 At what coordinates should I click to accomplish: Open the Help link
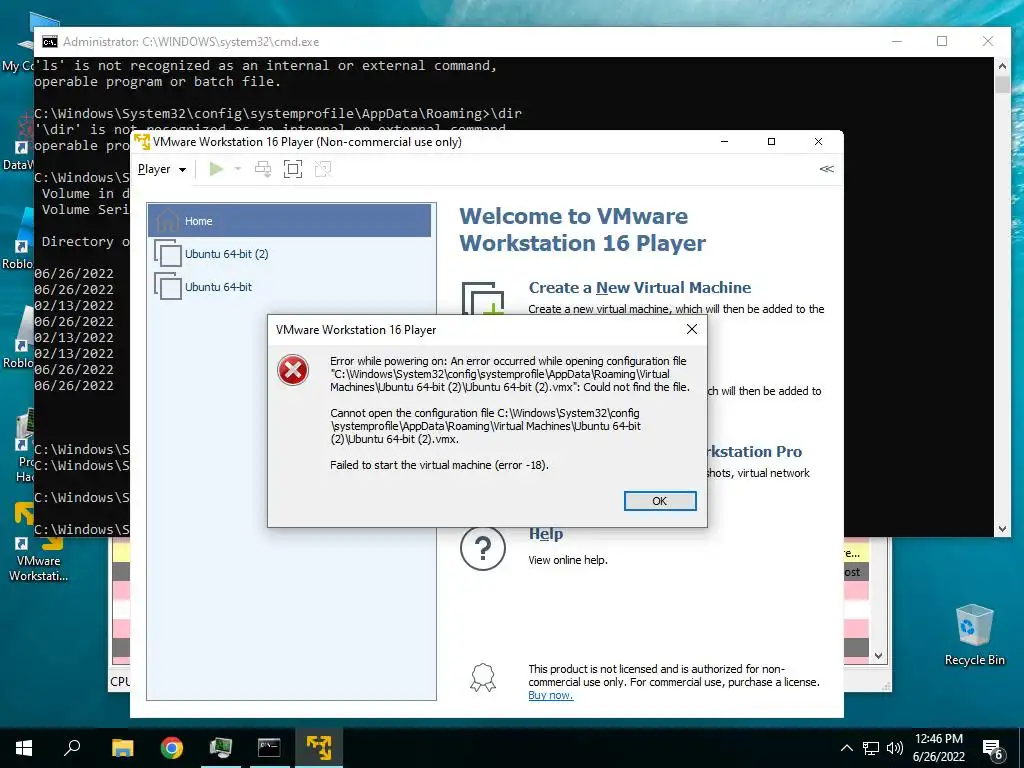545,534
